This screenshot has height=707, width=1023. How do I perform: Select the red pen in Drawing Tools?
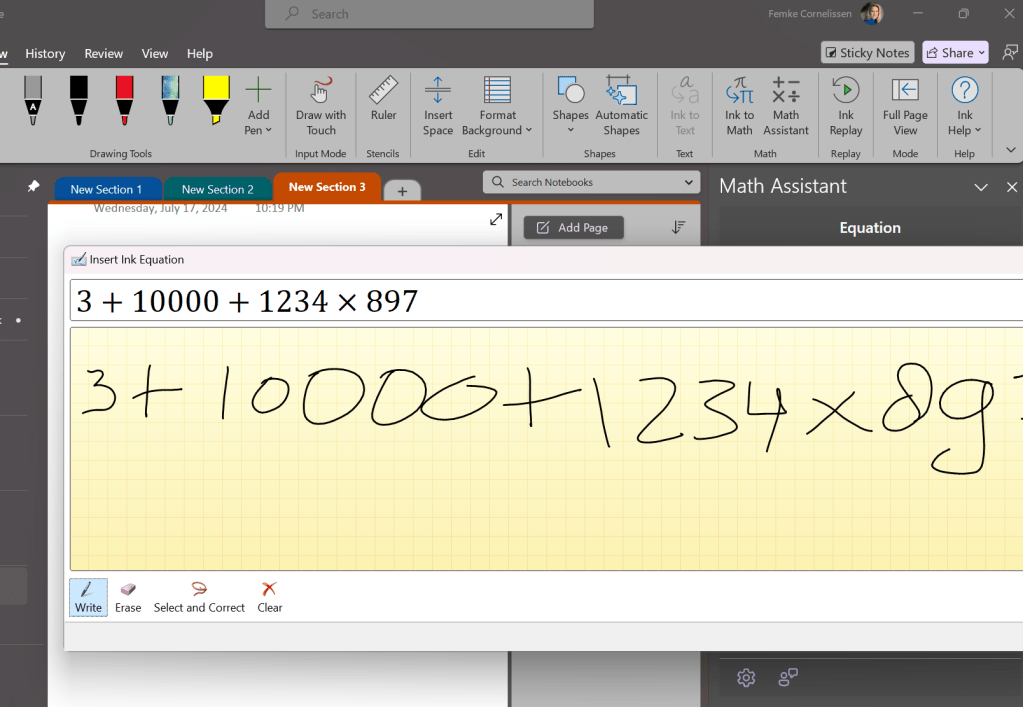[125, 101]
